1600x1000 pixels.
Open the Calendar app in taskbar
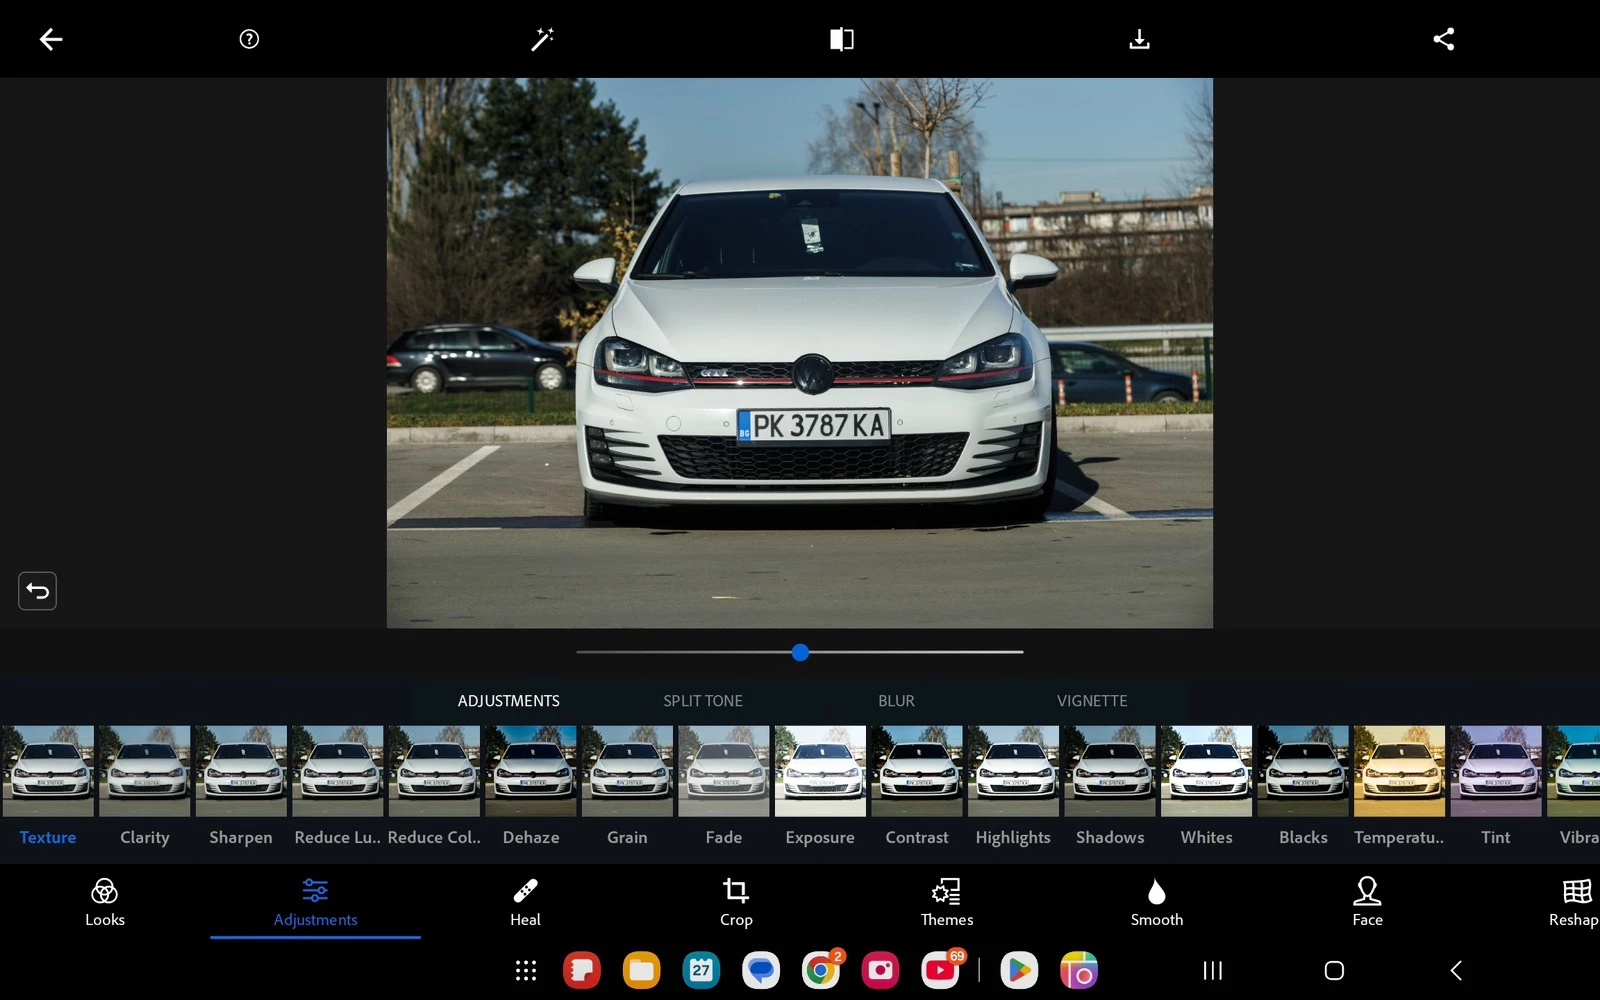click(701, 970)
